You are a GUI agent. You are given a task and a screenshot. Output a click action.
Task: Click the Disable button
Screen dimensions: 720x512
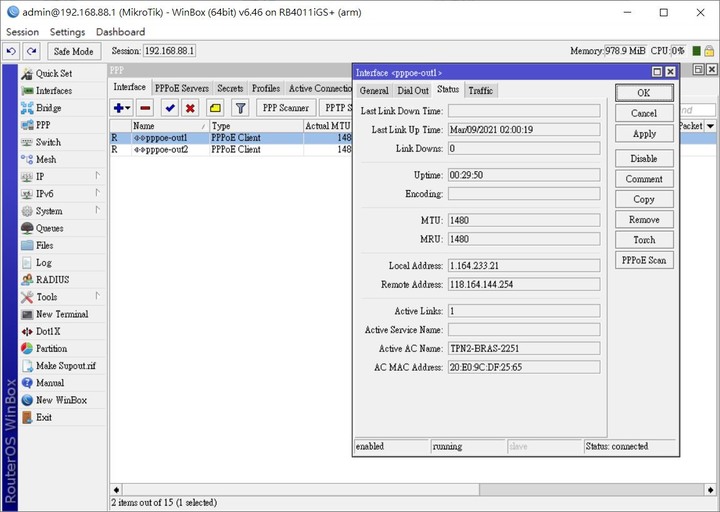click(644, 158)
